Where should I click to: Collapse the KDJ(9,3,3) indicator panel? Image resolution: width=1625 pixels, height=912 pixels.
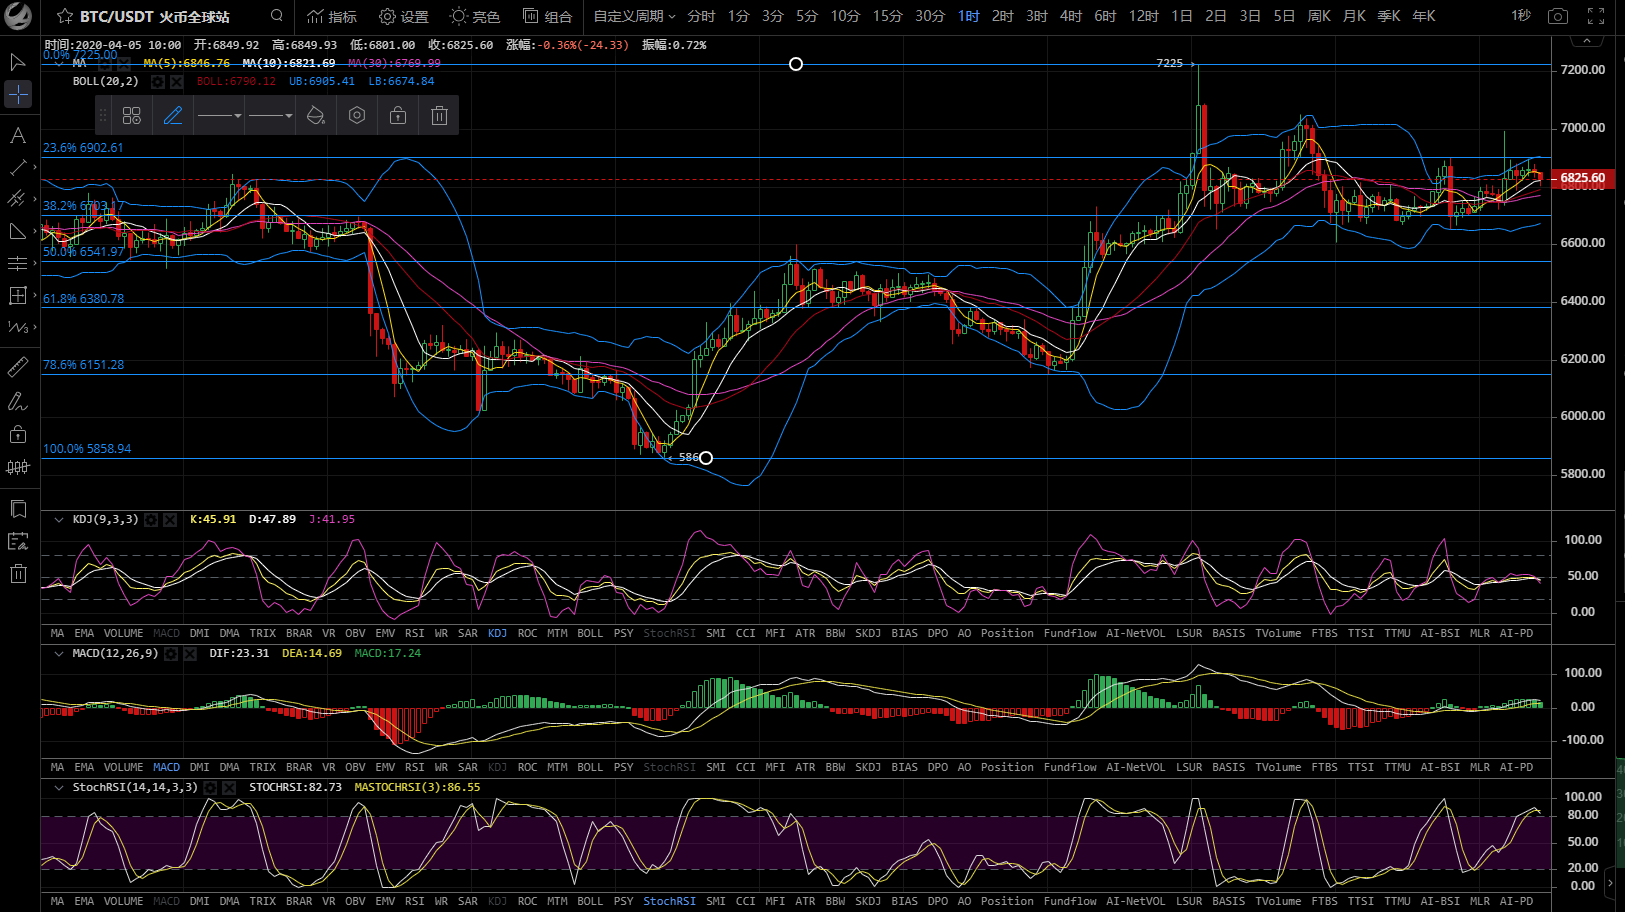coord(59,519)
